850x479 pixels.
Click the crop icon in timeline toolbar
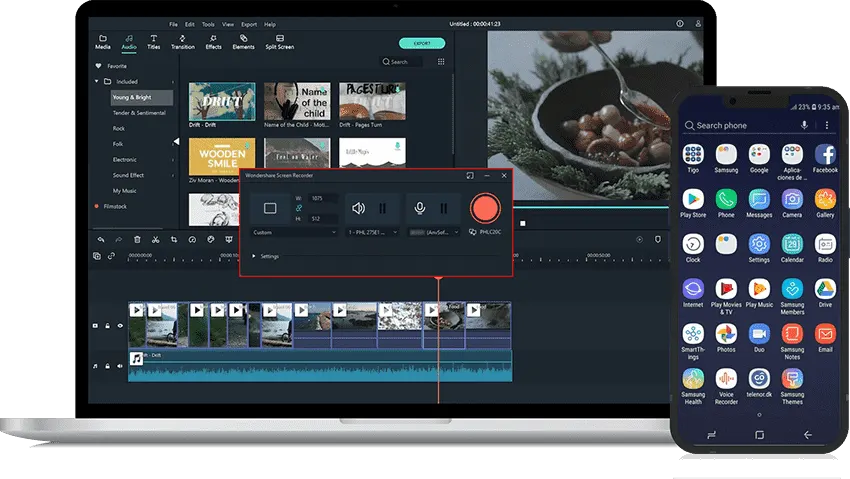[174, 240]
